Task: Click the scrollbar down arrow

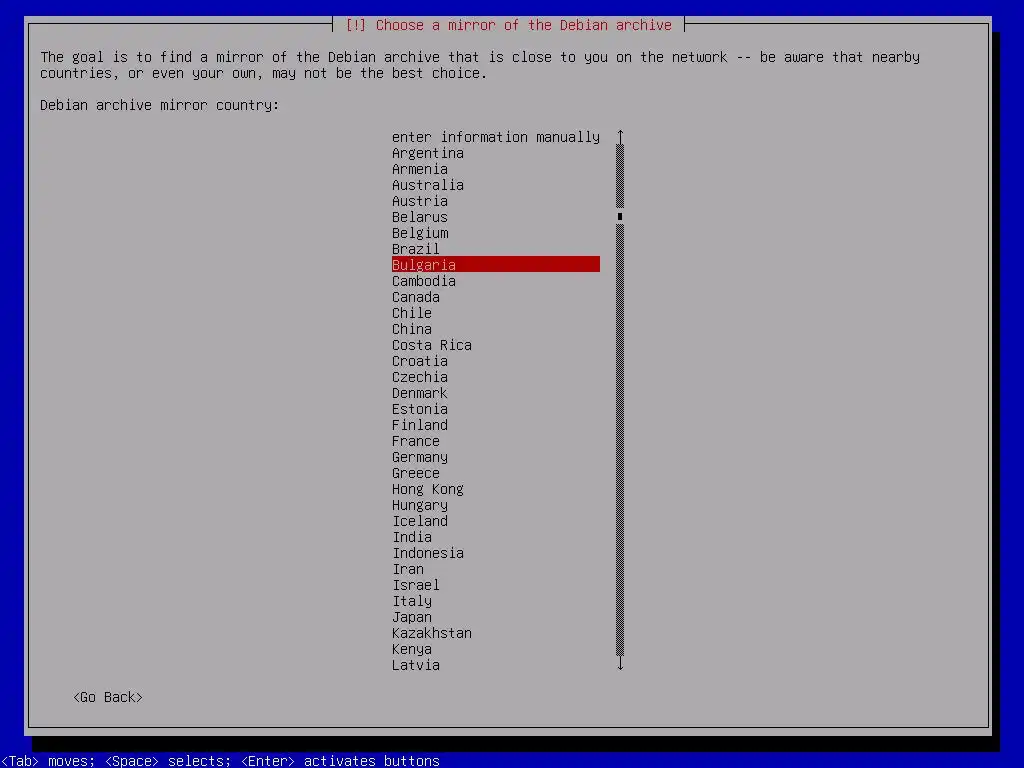Action: pos(620,664)
